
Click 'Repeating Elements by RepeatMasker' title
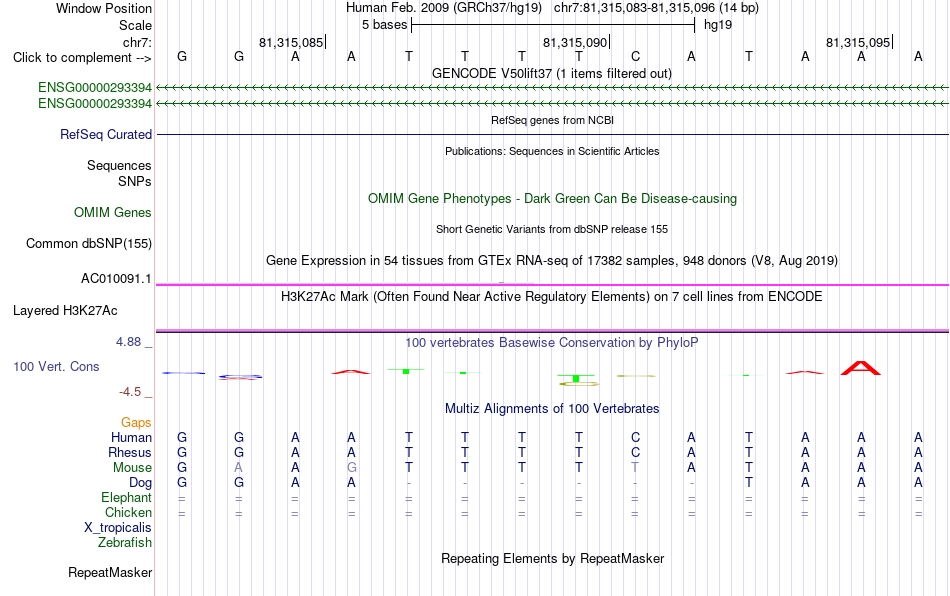pyautogui.click(x=552, y=558)
